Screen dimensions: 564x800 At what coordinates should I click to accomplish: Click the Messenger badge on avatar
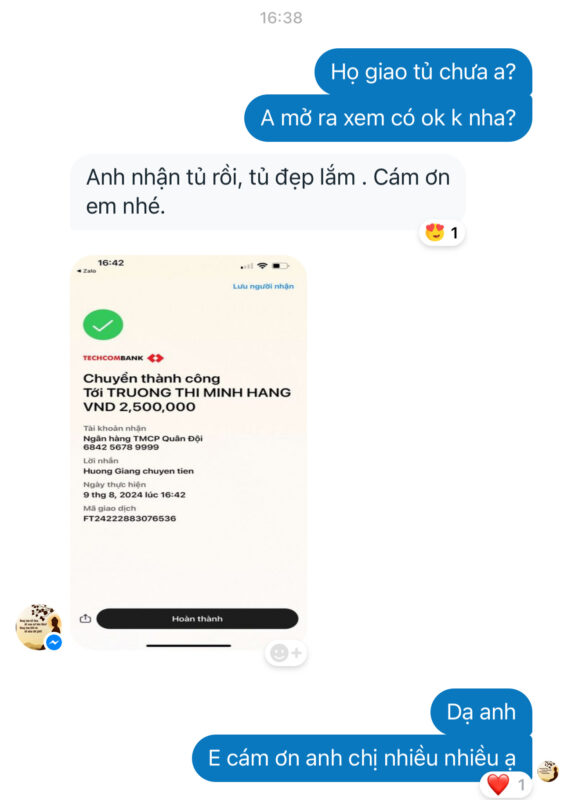[x=54, y=642]
